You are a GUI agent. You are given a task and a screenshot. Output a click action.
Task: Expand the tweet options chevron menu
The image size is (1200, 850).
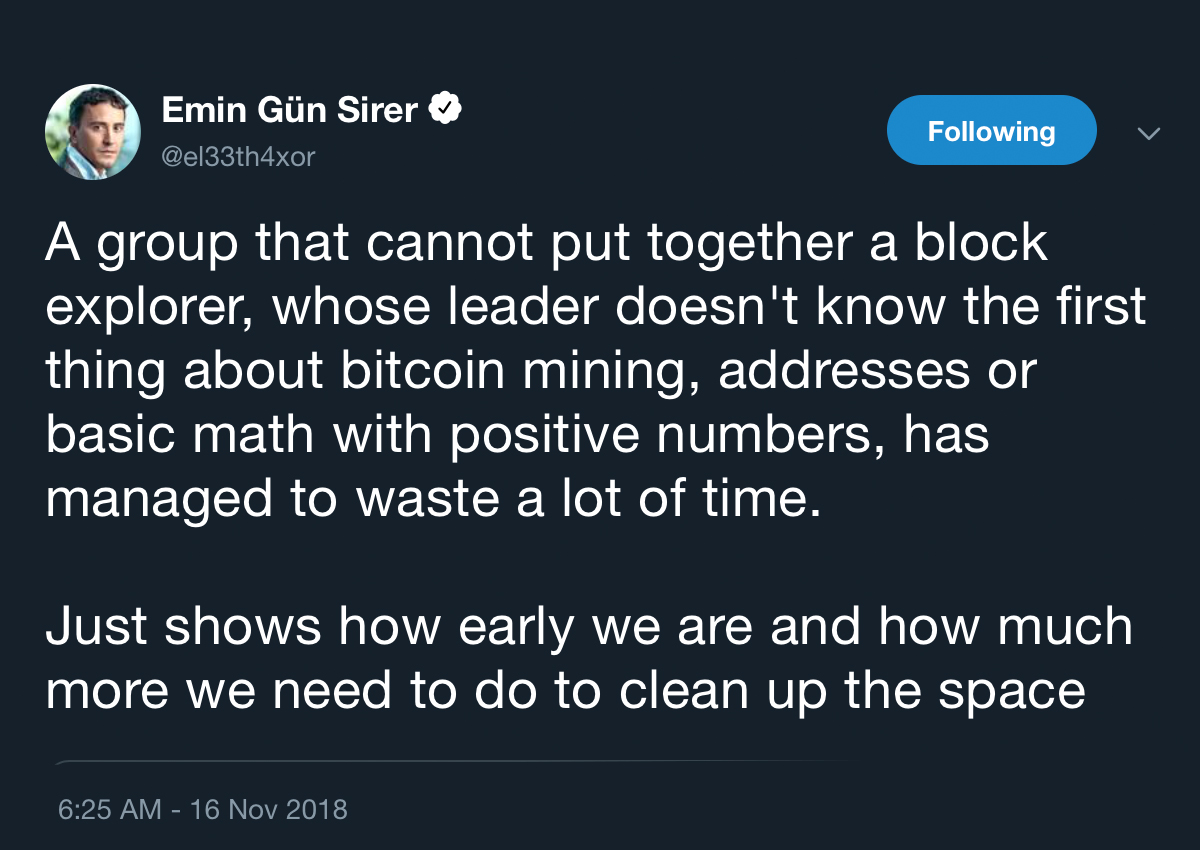[x=1149, y=133]
